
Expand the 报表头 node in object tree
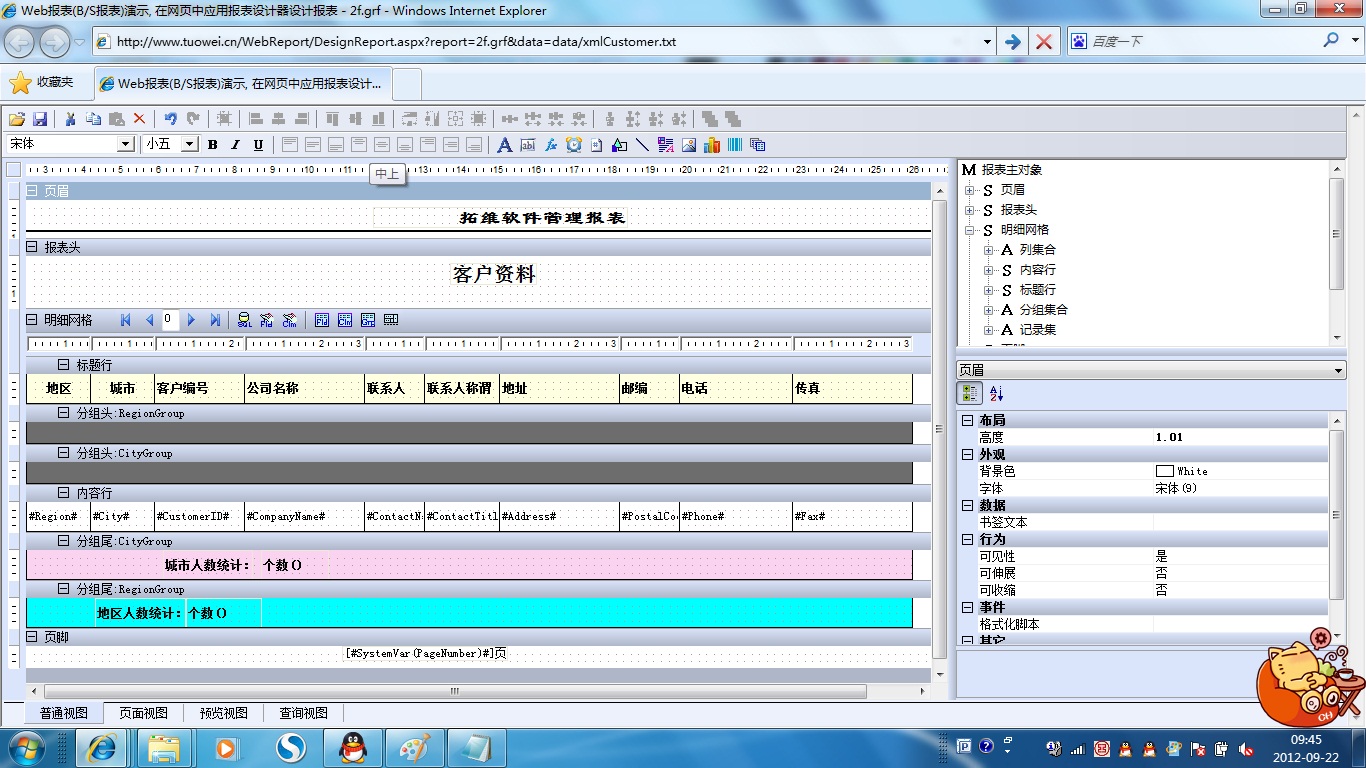969,210
